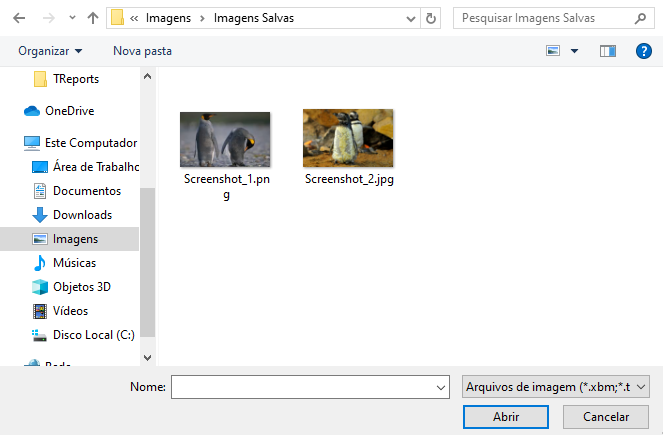Click the Up one level arrow
The image size is (663, 435).
pyautogui.click(x=93, y=18)
